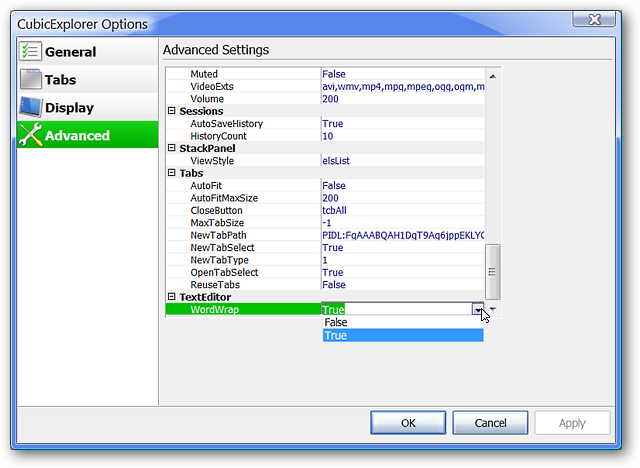Click the Tabs page icon
Screen dimensions: 640x468
click(x=30, y=79)
